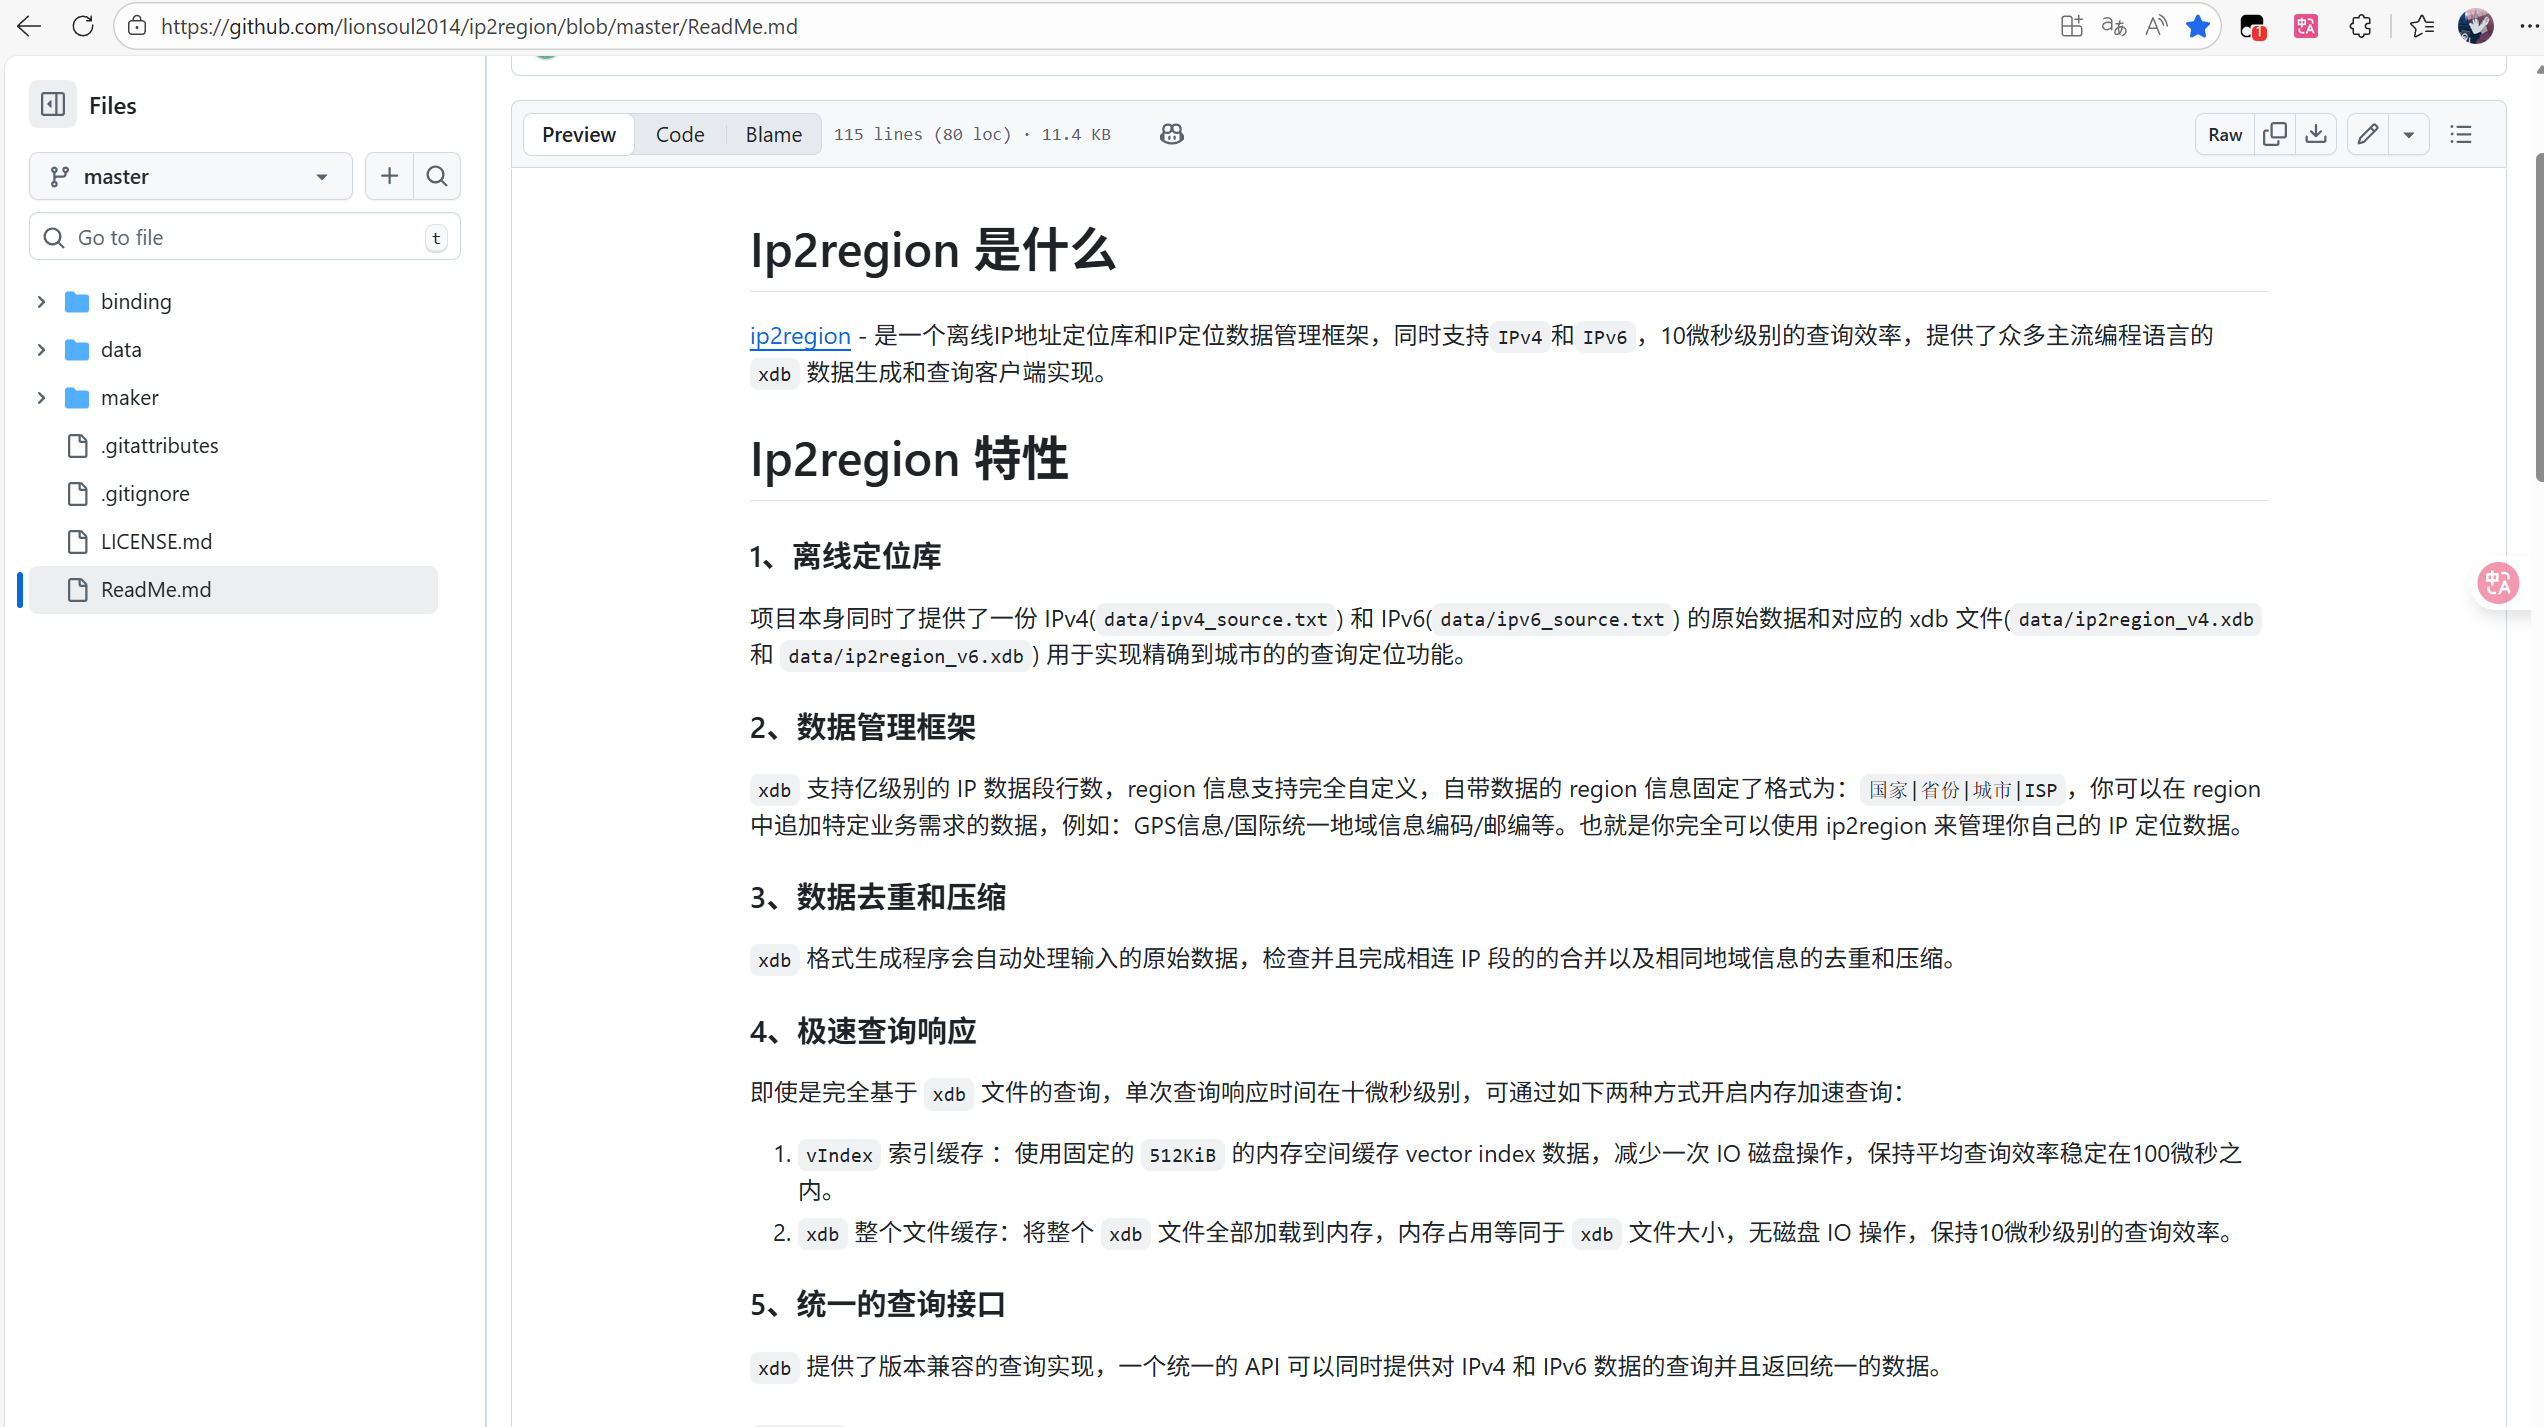Open the edit options dropdown arrow
2544x1427 pixels.
2408,134
